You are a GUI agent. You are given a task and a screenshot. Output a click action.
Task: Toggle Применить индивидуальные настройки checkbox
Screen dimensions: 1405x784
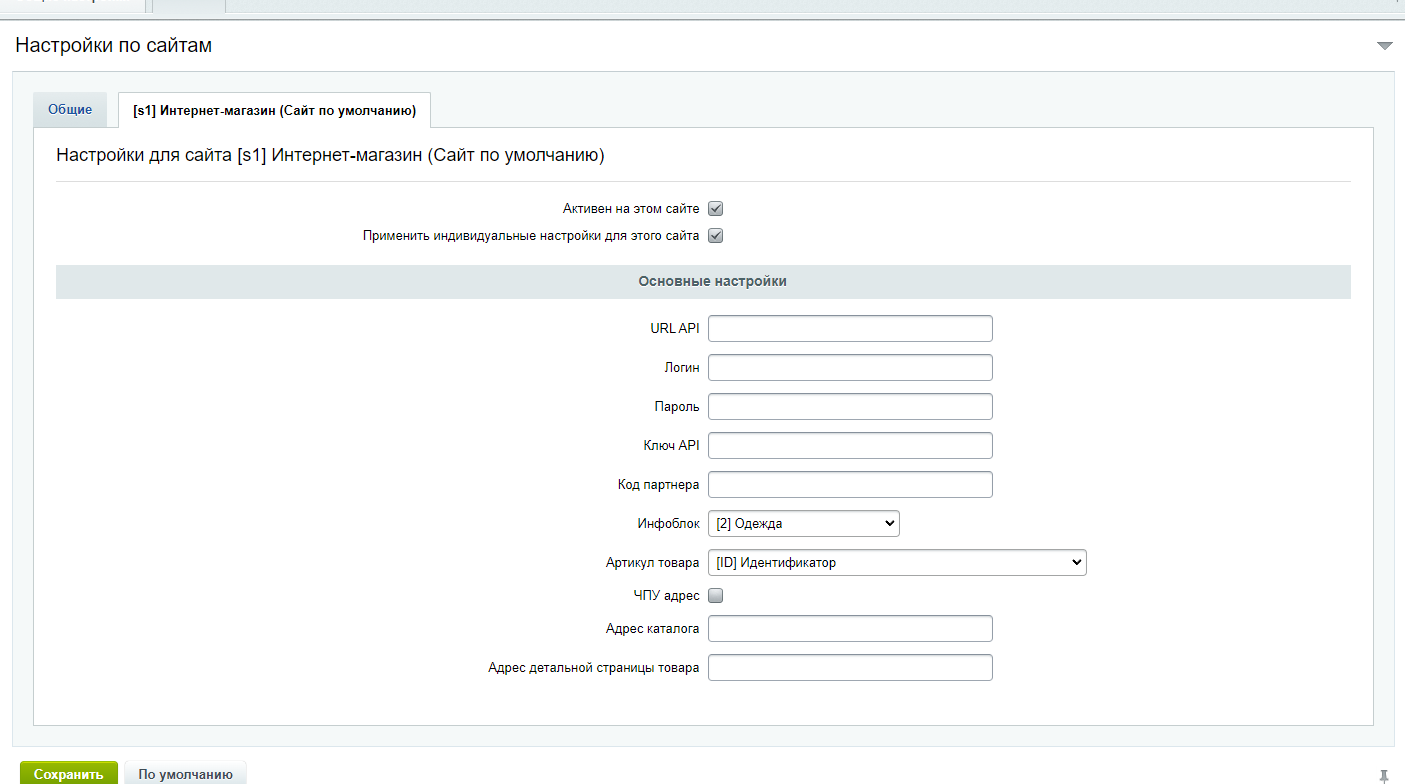pos(715,236)
